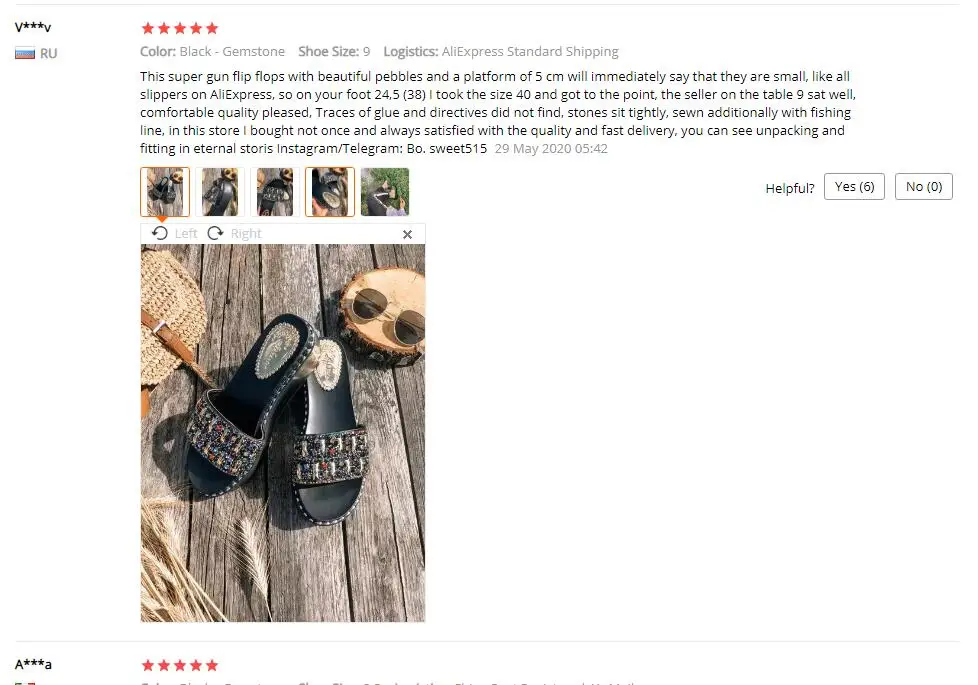The width and height of the screenshot is (978, 685).
Task: Open the second review photo thumbnail
Action: [x=220, y=192]
